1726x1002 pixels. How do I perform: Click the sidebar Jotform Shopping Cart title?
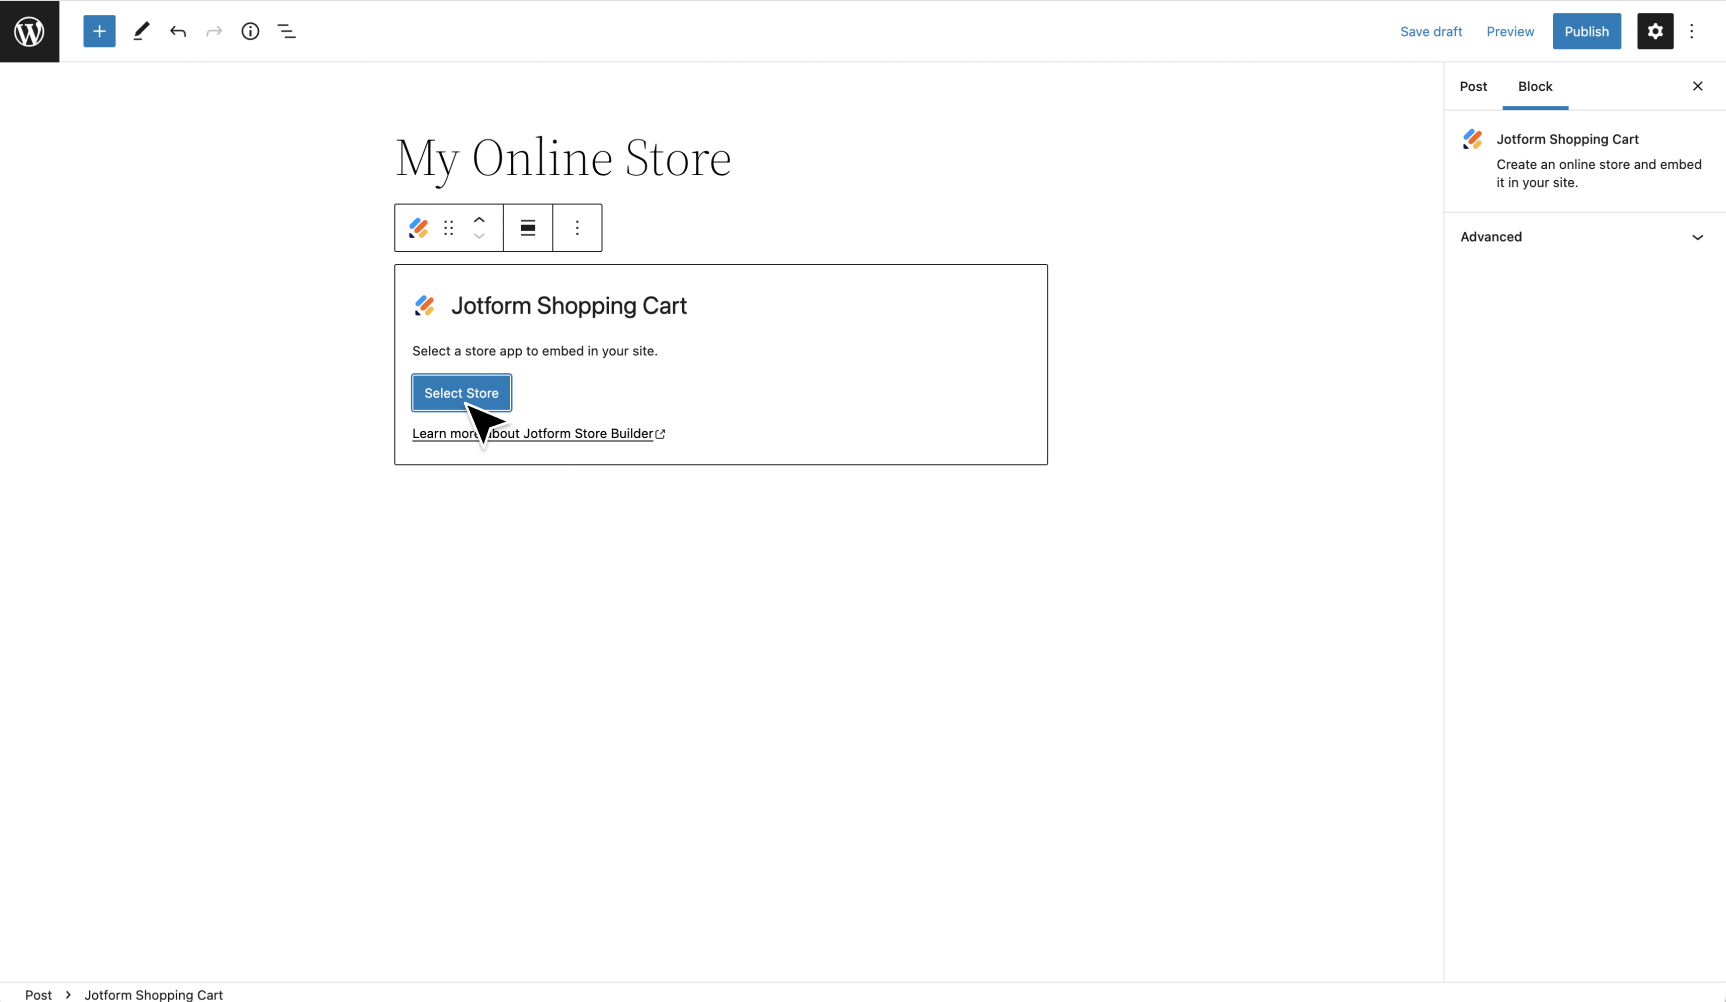tap(1567, 139)
